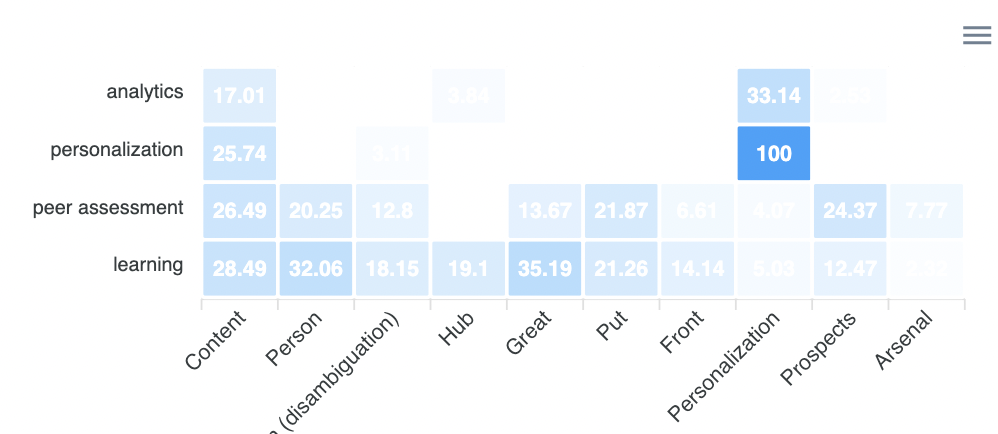This screenshot has height=434, width=998.
Task: Open the chart hamburger menu
Action: tap(976, 36)
